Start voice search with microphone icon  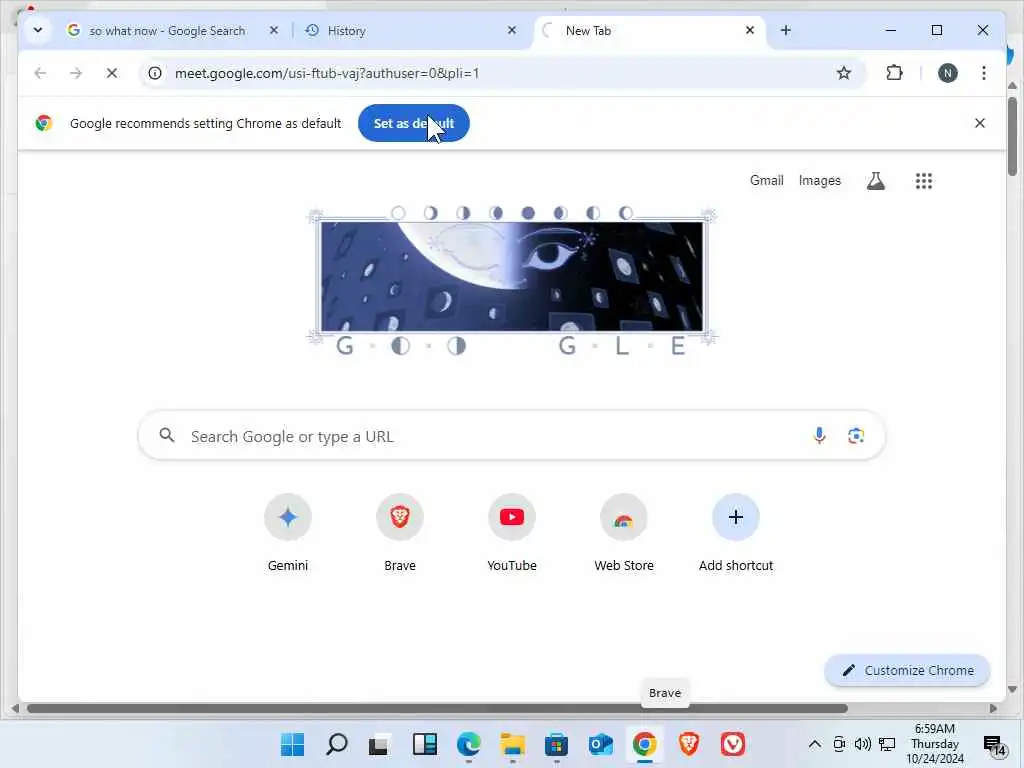pyautogui.click(x=819, y=436)
